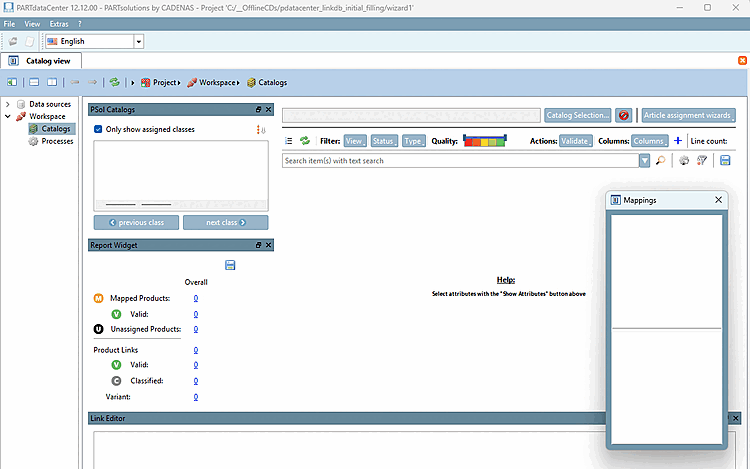750x469 pixels.
Task: Open the Project breadcrumb
Action: point(161,82)
